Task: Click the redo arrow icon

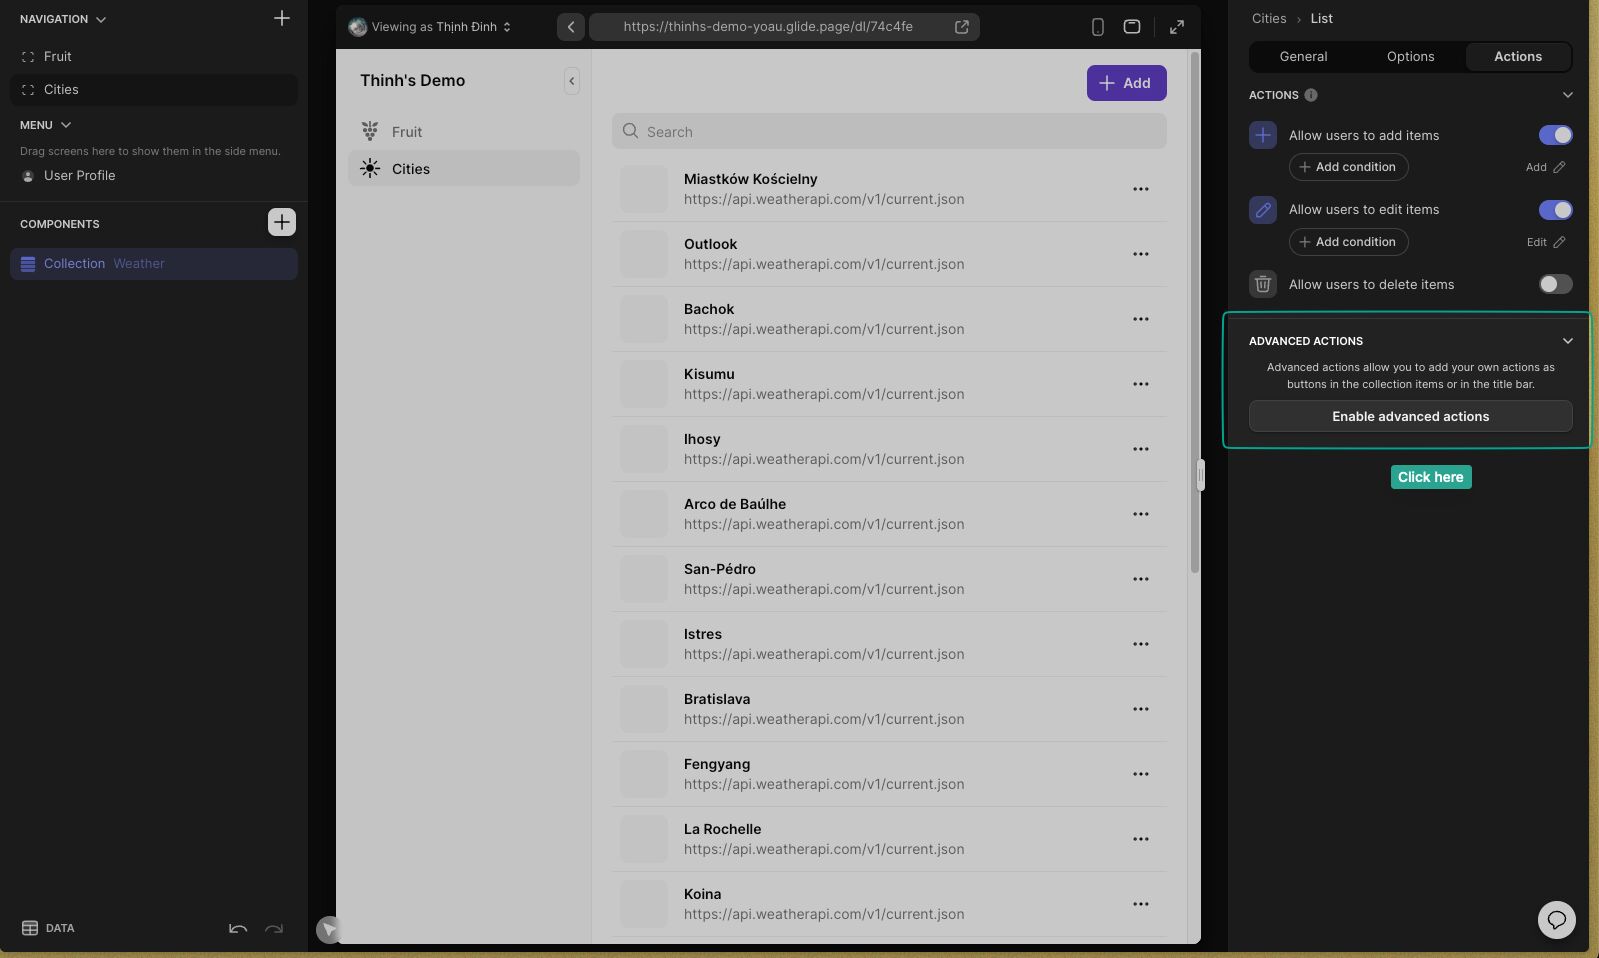Action: pyautogui.click(x=274, y=929)
